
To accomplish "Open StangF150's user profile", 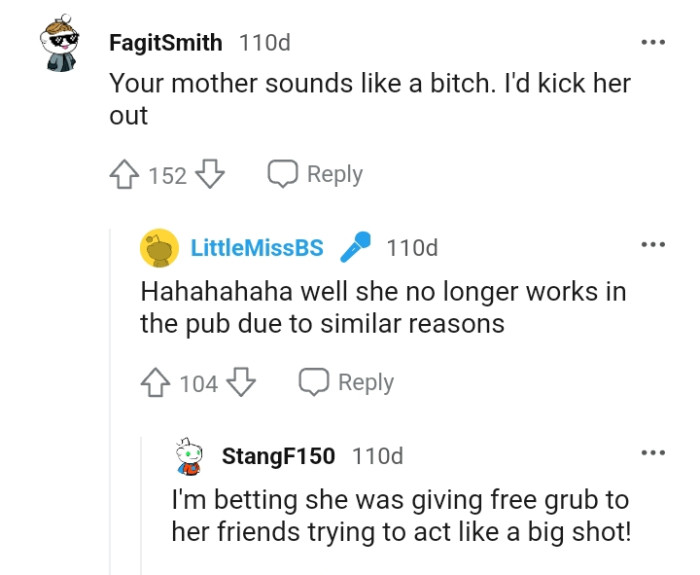I will click(278, 456).
